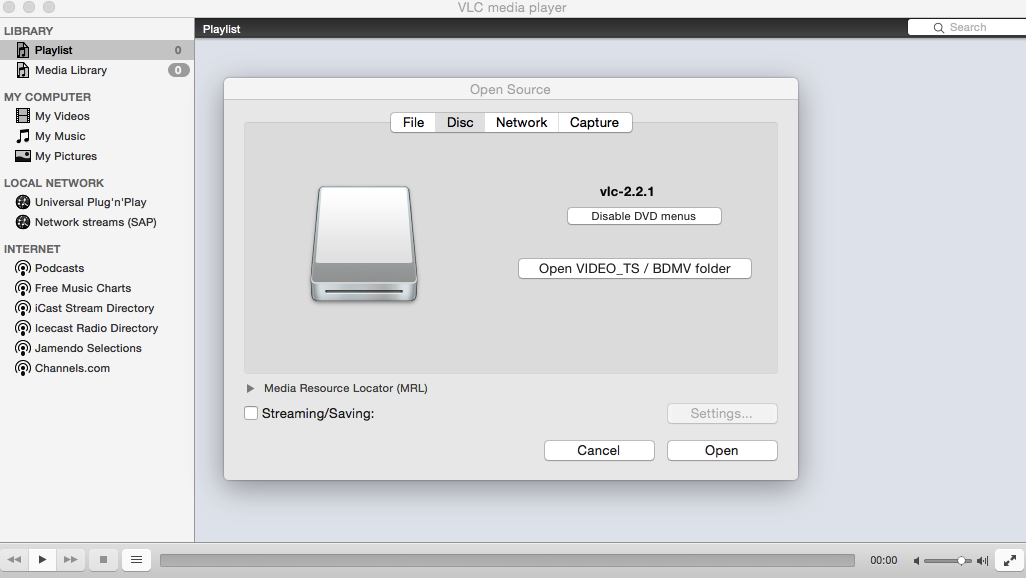Toggle the playlist view button
1026x578 pixels.
tap(136, 560)
